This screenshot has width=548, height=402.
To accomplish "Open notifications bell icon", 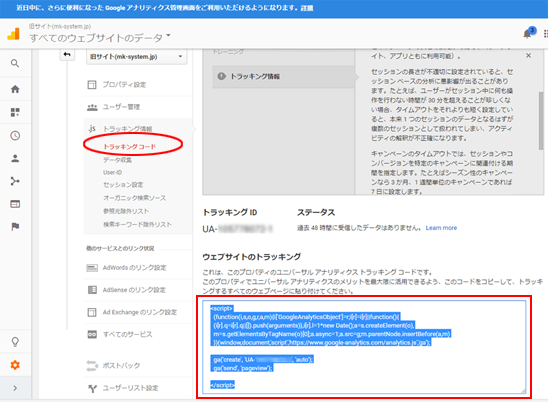I will point(527,34).
